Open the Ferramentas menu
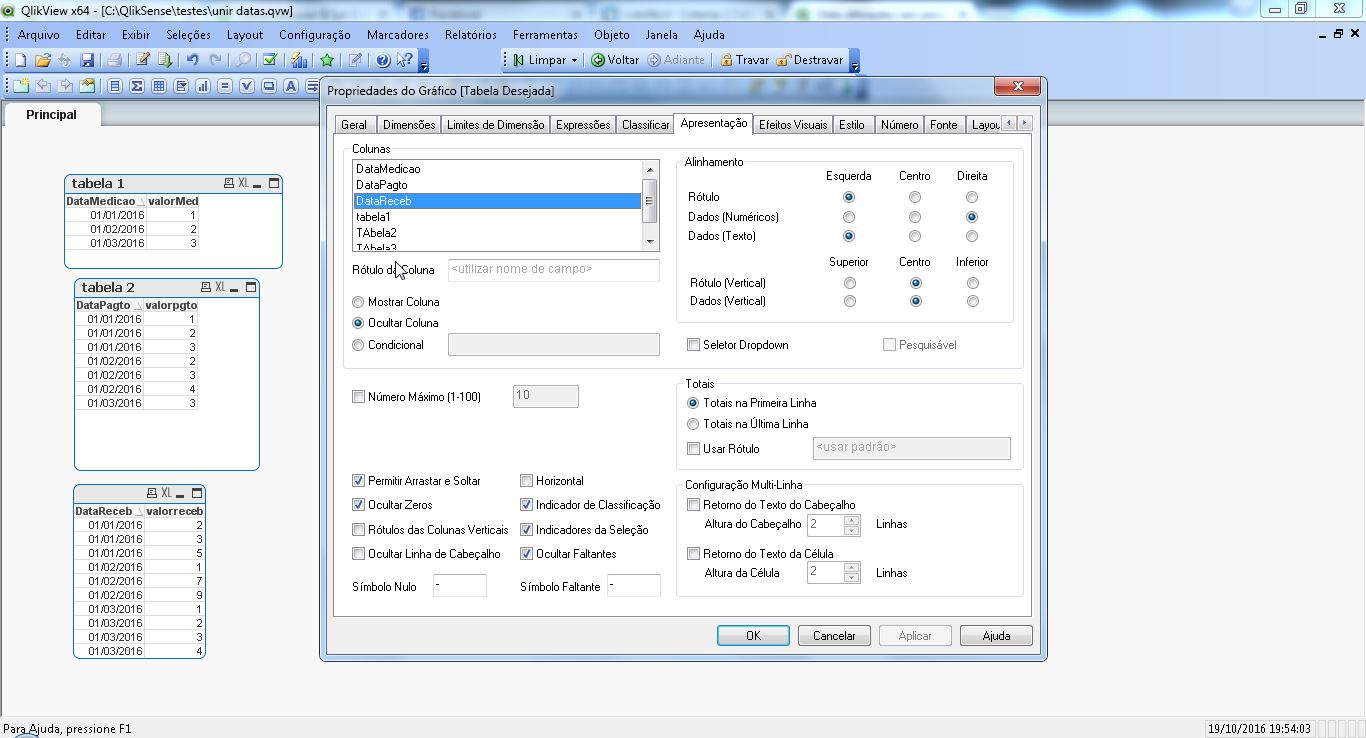 pos(545,34)
